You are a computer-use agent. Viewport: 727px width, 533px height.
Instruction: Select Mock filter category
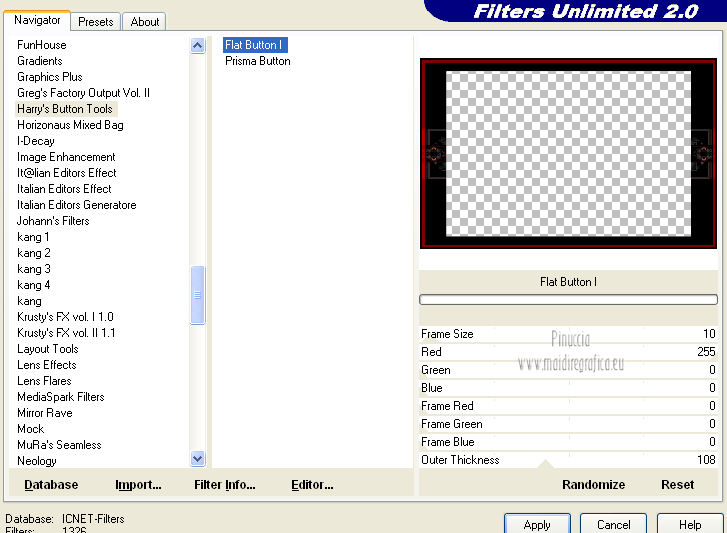[x=31, y=429]
